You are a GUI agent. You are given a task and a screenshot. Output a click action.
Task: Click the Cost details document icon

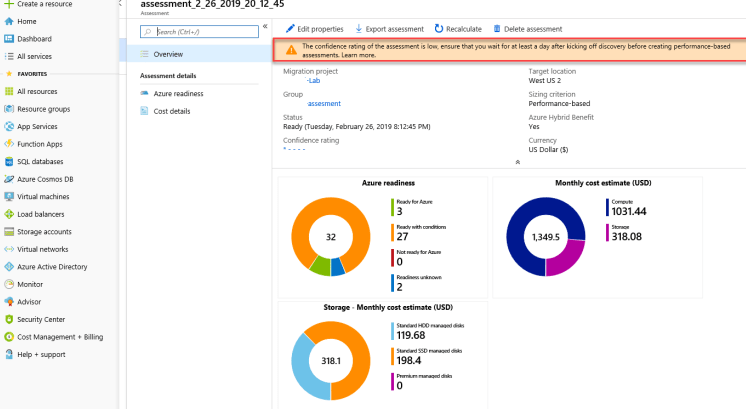click(x=144, y=111)
